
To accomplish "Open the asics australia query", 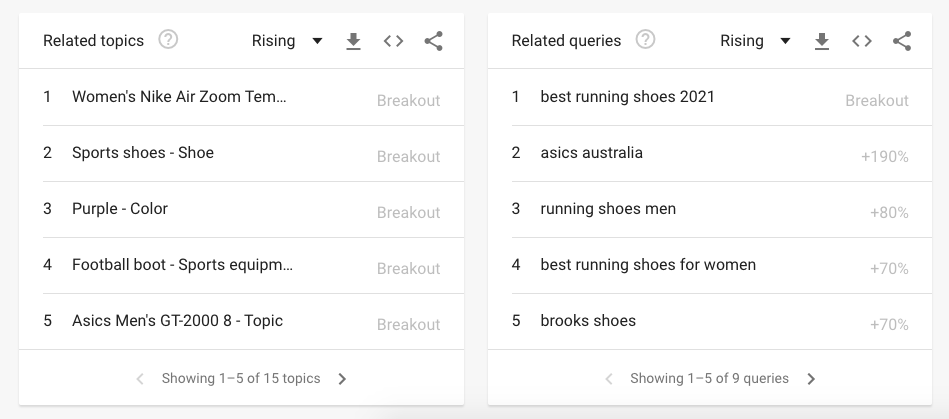I will [x=591, y=153].
